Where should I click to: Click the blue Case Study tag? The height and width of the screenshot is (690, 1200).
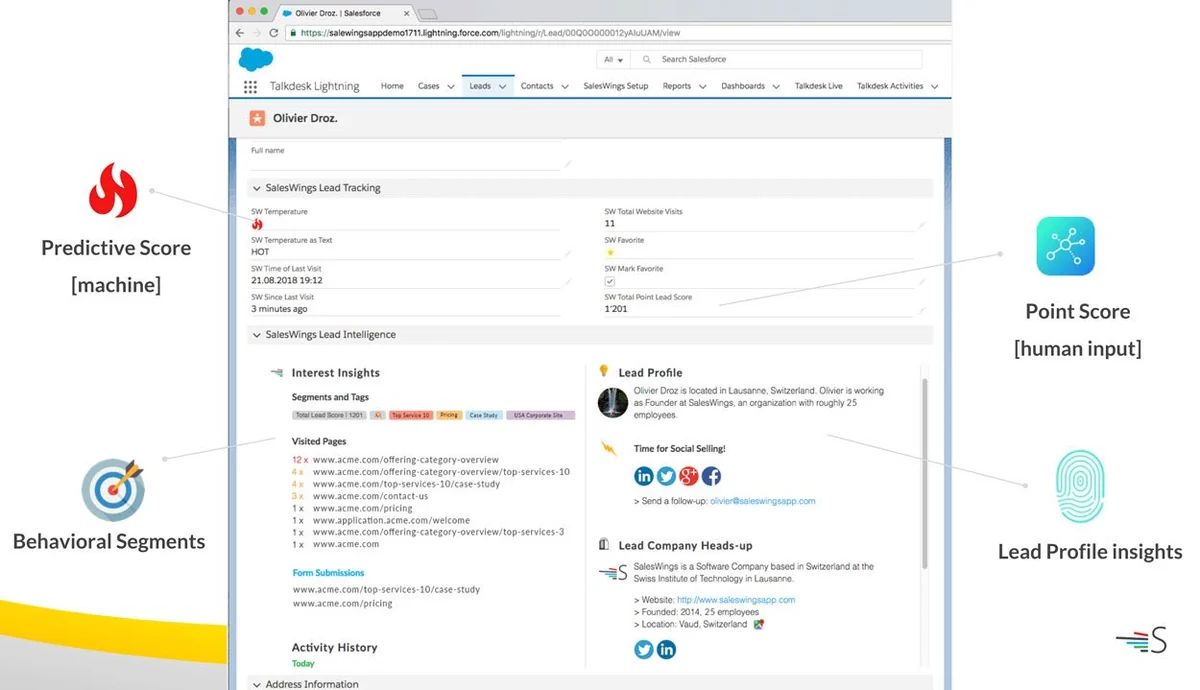484,415
